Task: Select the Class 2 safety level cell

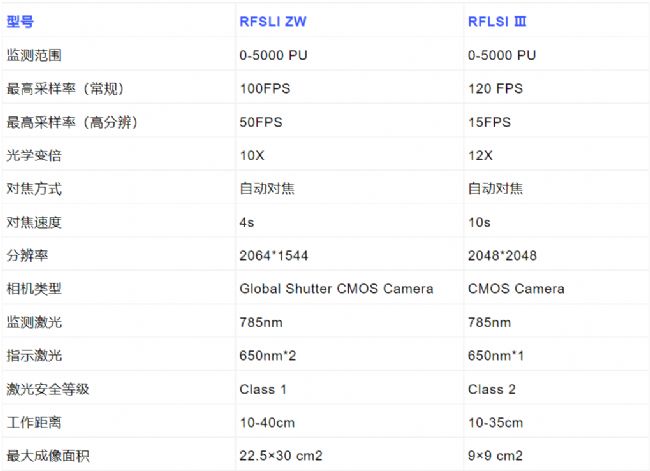Action: click(x=491, y=388)
